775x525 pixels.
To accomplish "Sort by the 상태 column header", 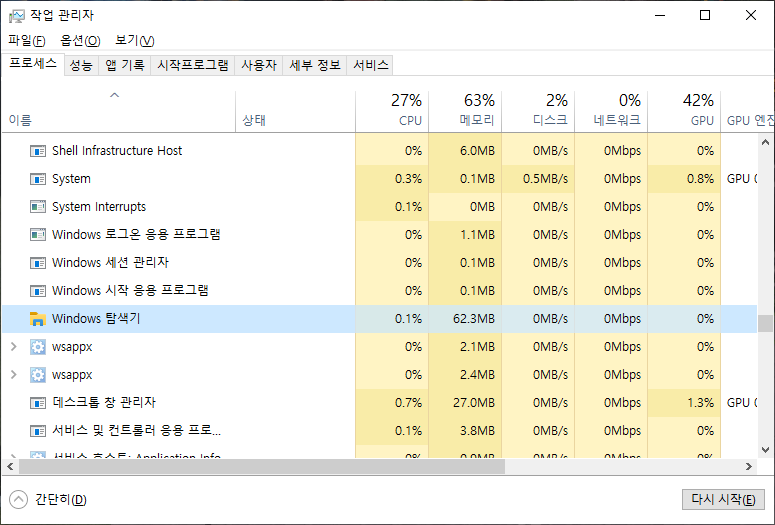I will coord(296,112).
